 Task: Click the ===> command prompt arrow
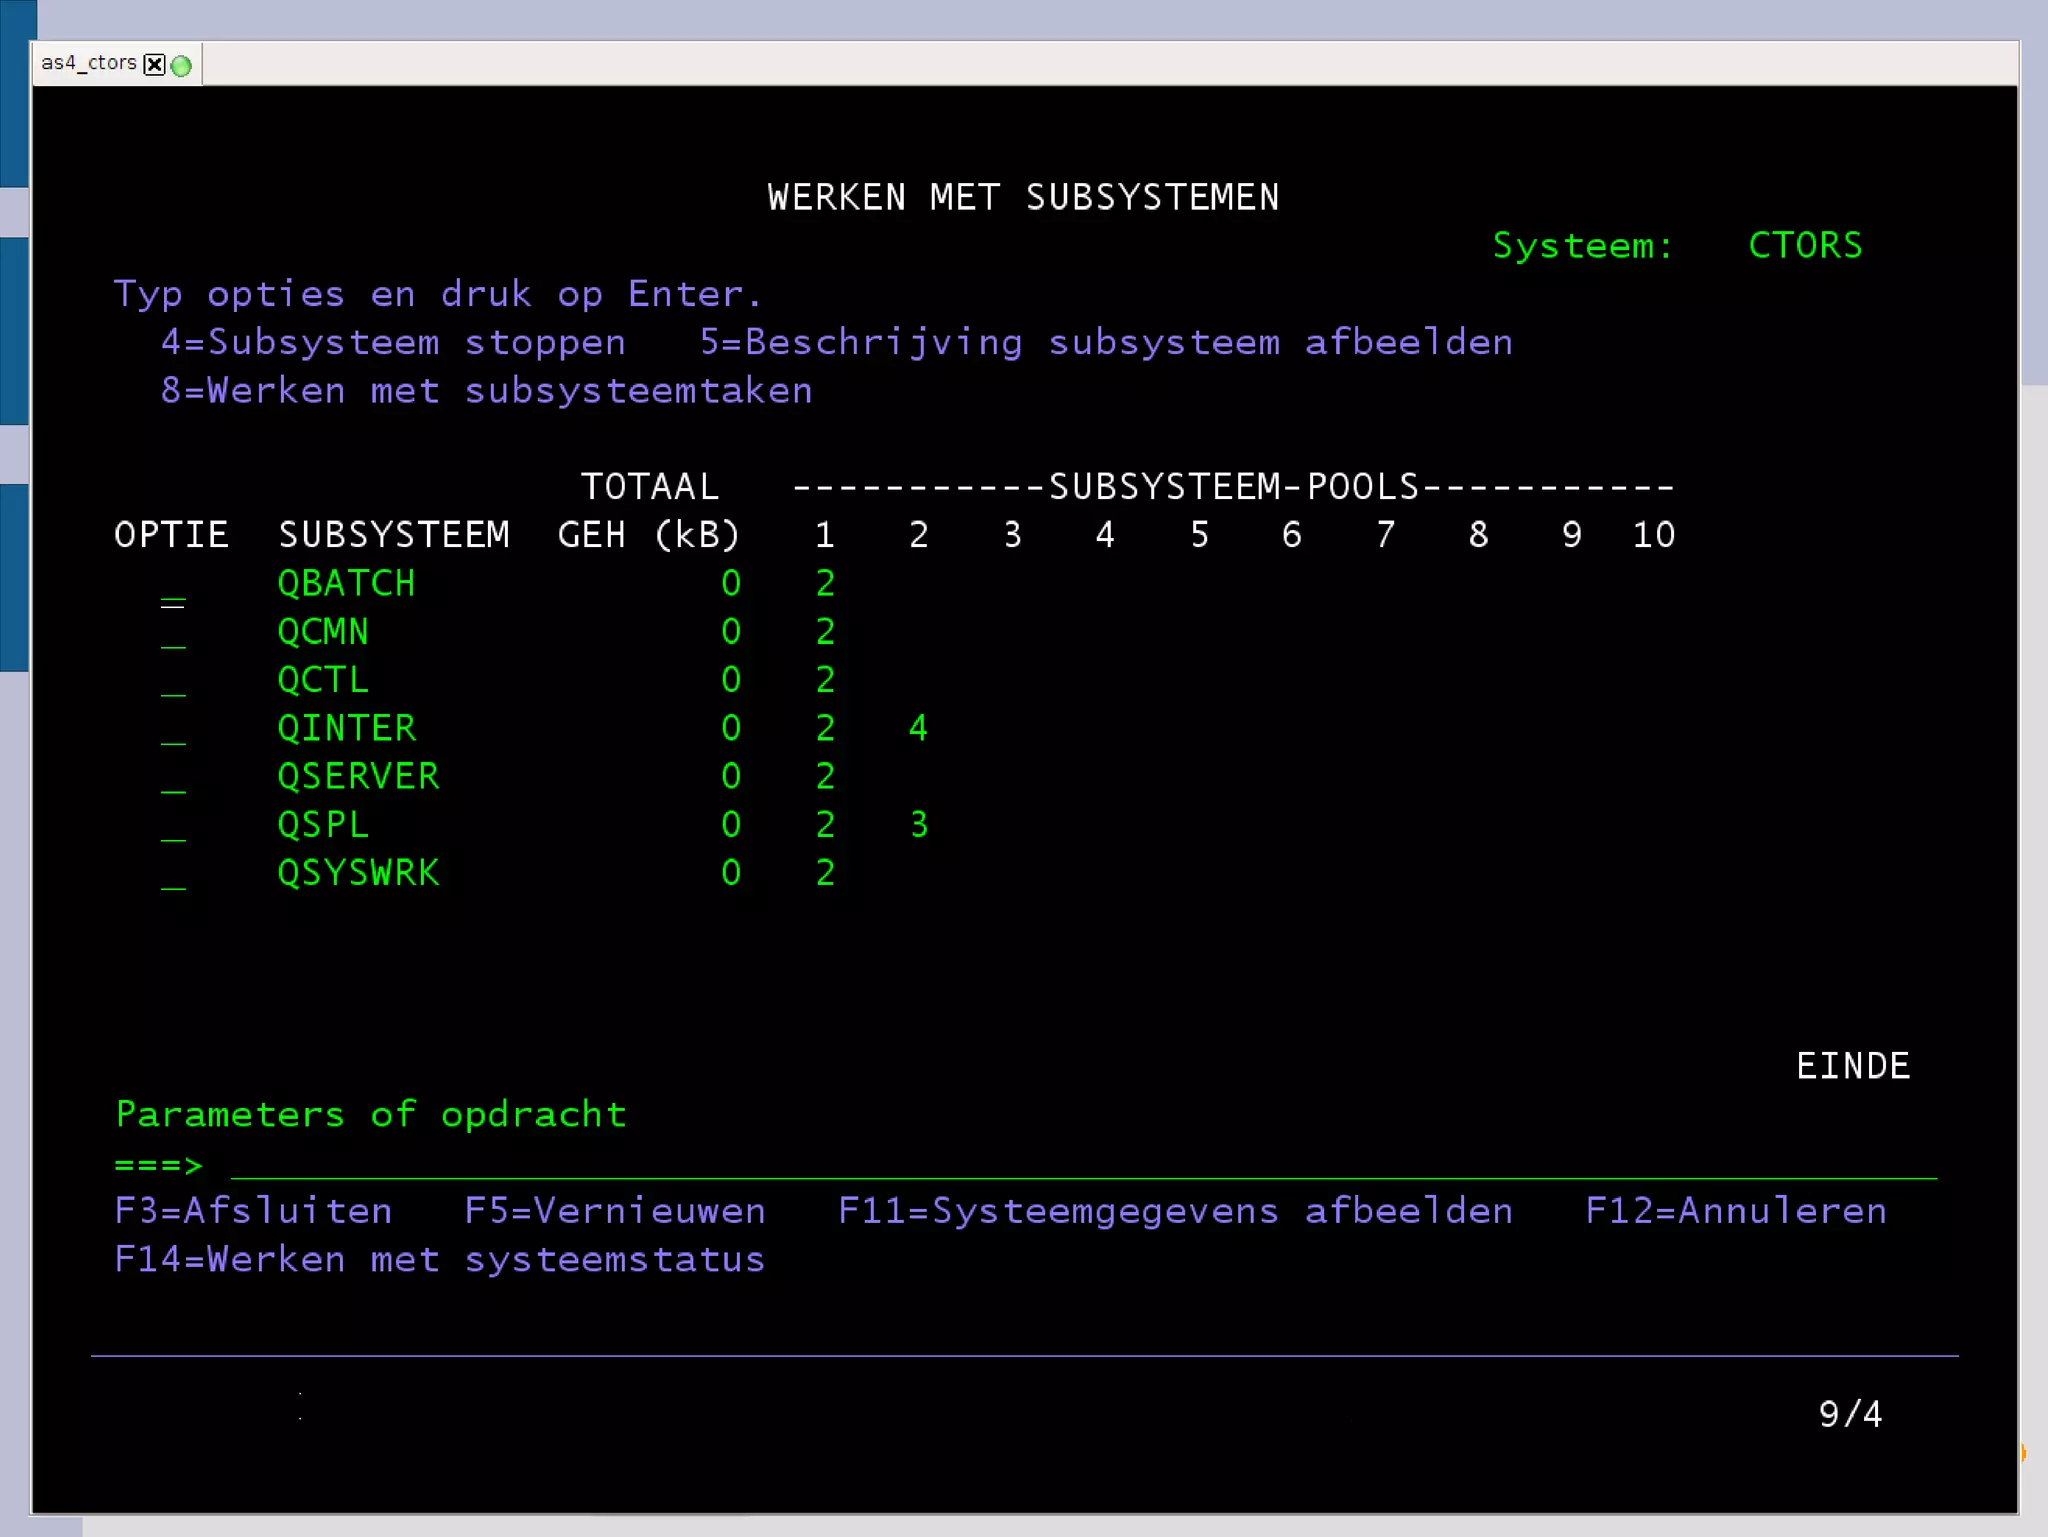click(x=158, y=1165)
